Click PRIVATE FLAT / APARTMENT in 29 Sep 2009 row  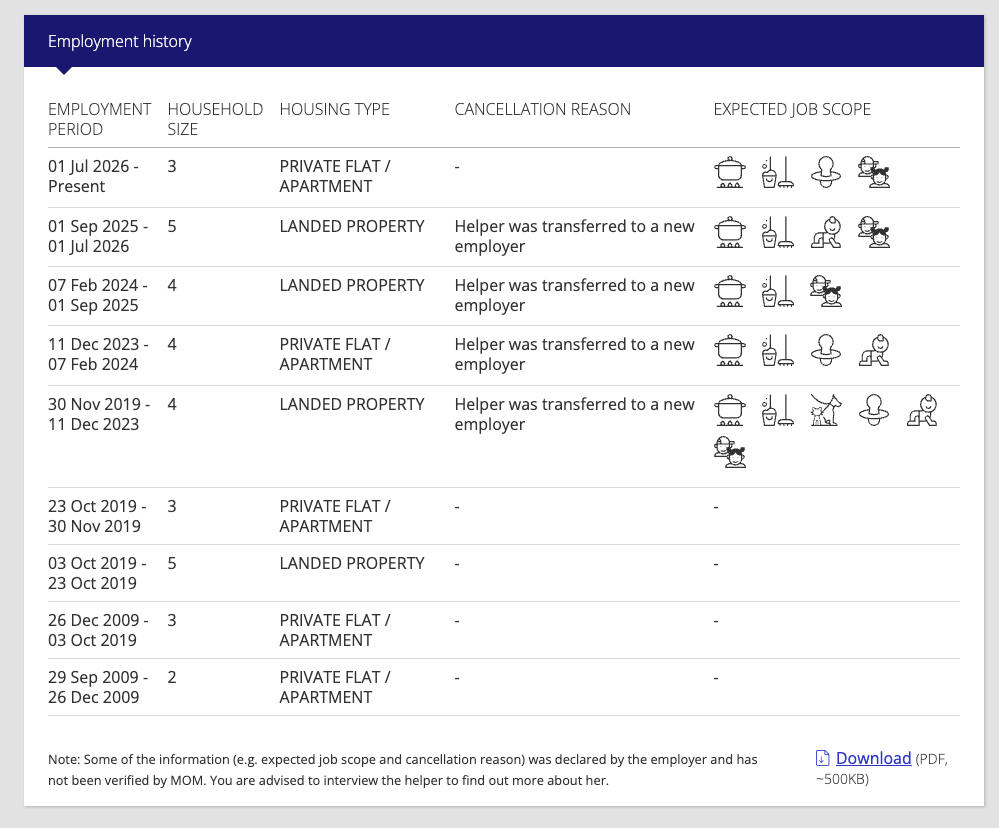(x=334, y=687)
